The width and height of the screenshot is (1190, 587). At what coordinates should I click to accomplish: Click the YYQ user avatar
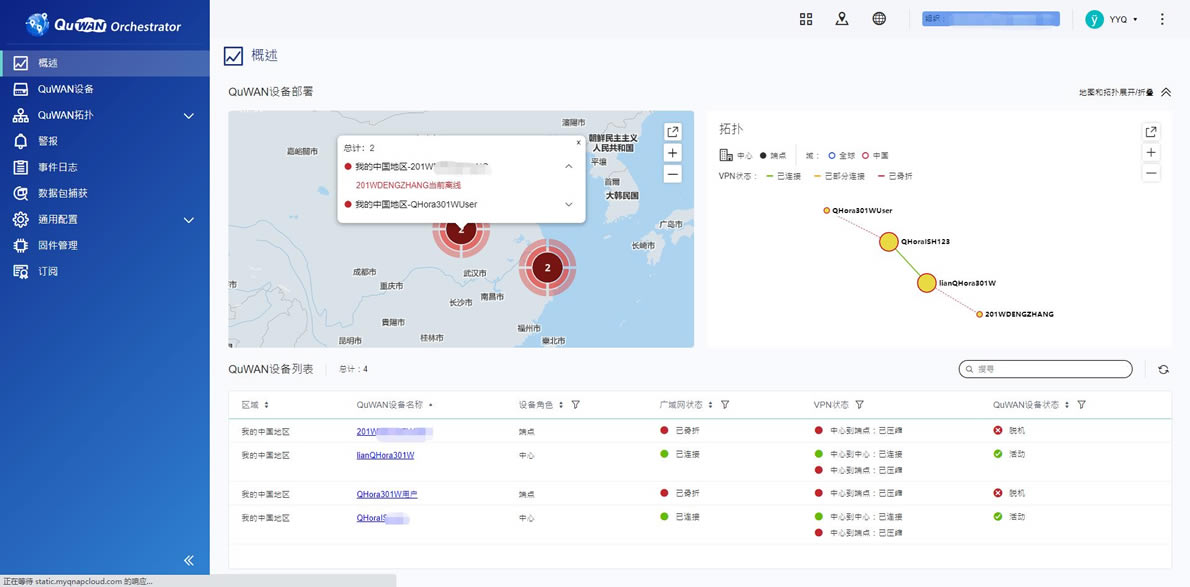(1094, 19)
